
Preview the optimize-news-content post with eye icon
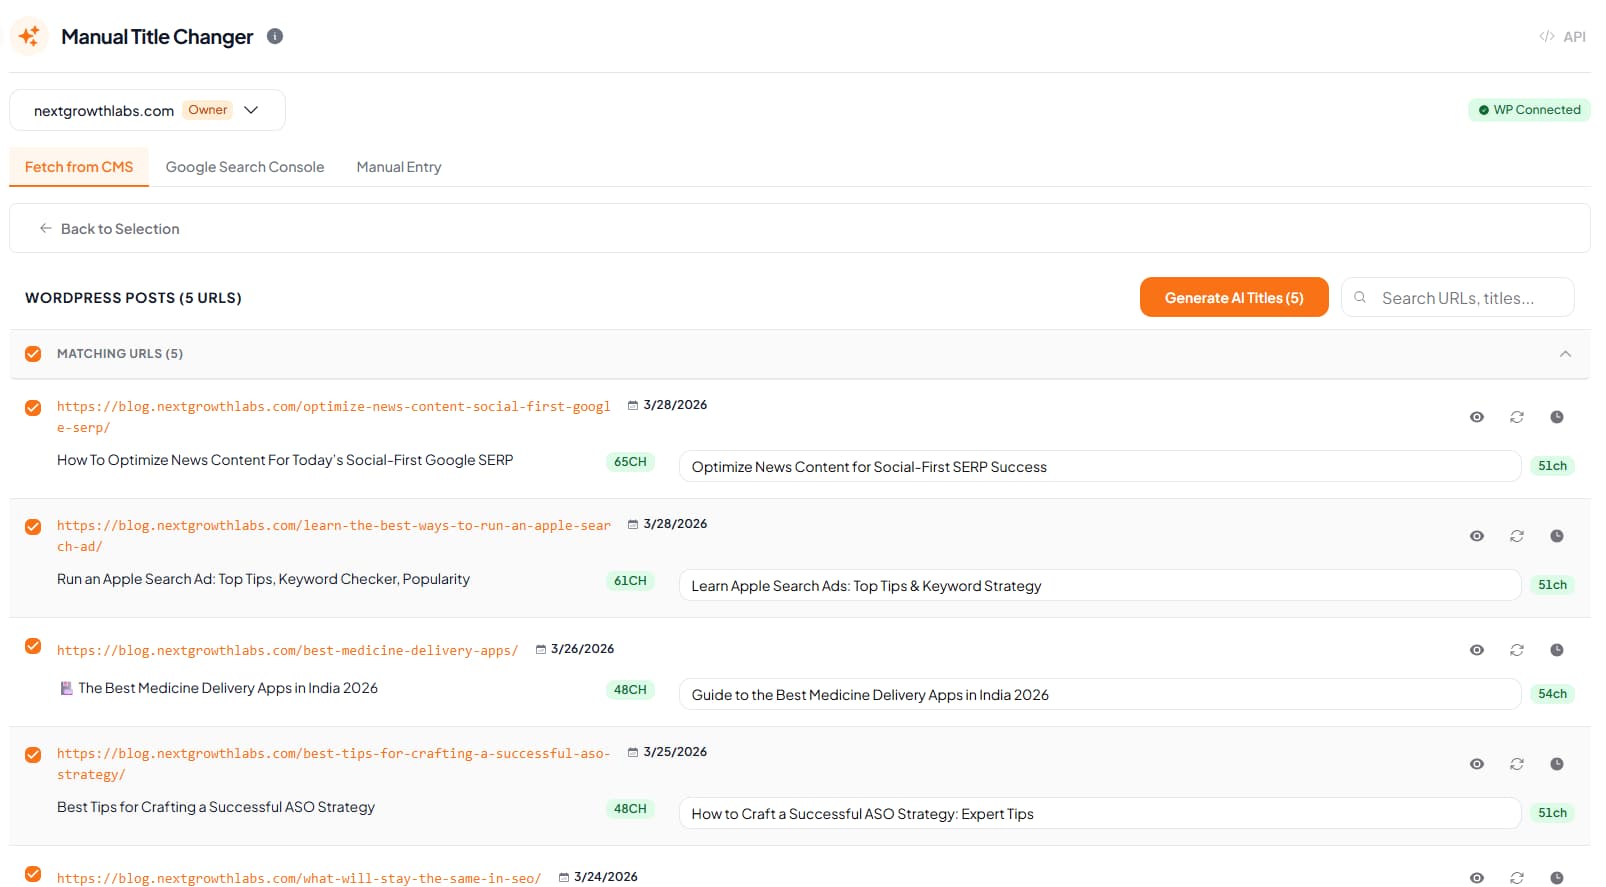click(x=1477, y=417)
